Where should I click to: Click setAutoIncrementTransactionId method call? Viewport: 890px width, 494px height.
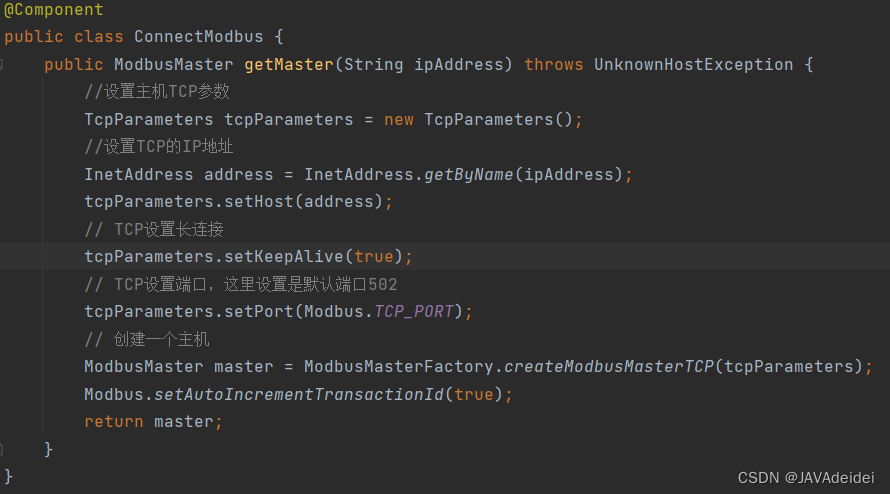(299, 395)
